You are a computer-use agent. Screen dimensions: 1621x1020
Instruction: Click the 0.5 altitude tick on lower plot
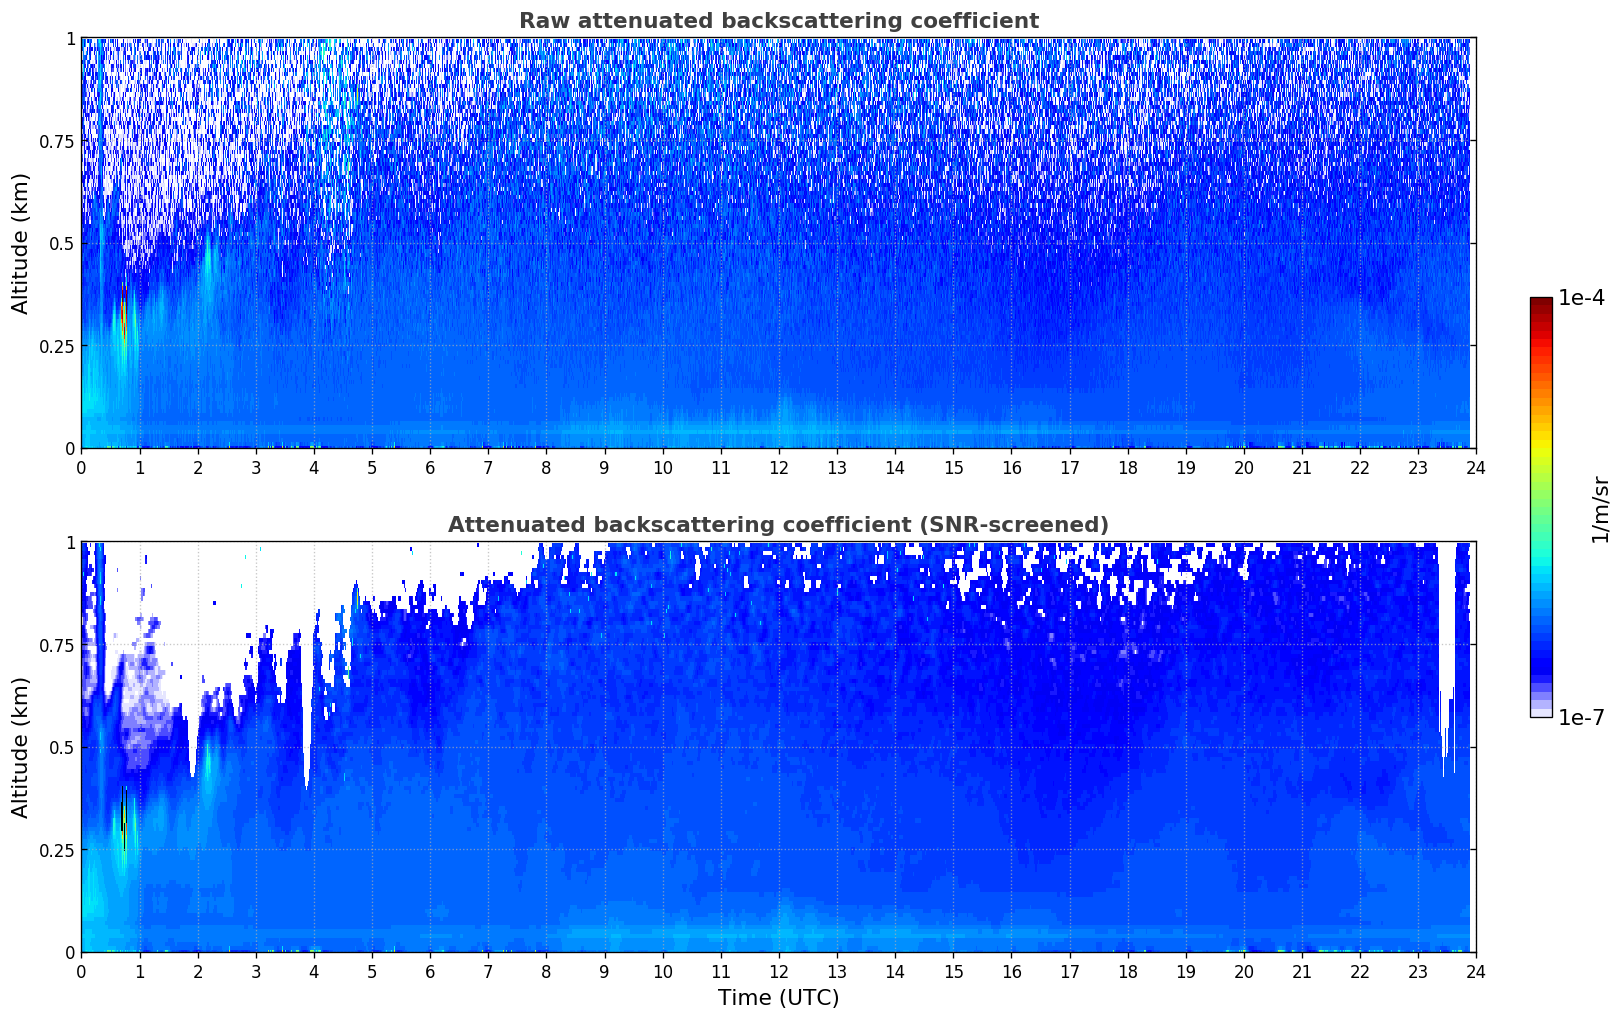point(62,747)
